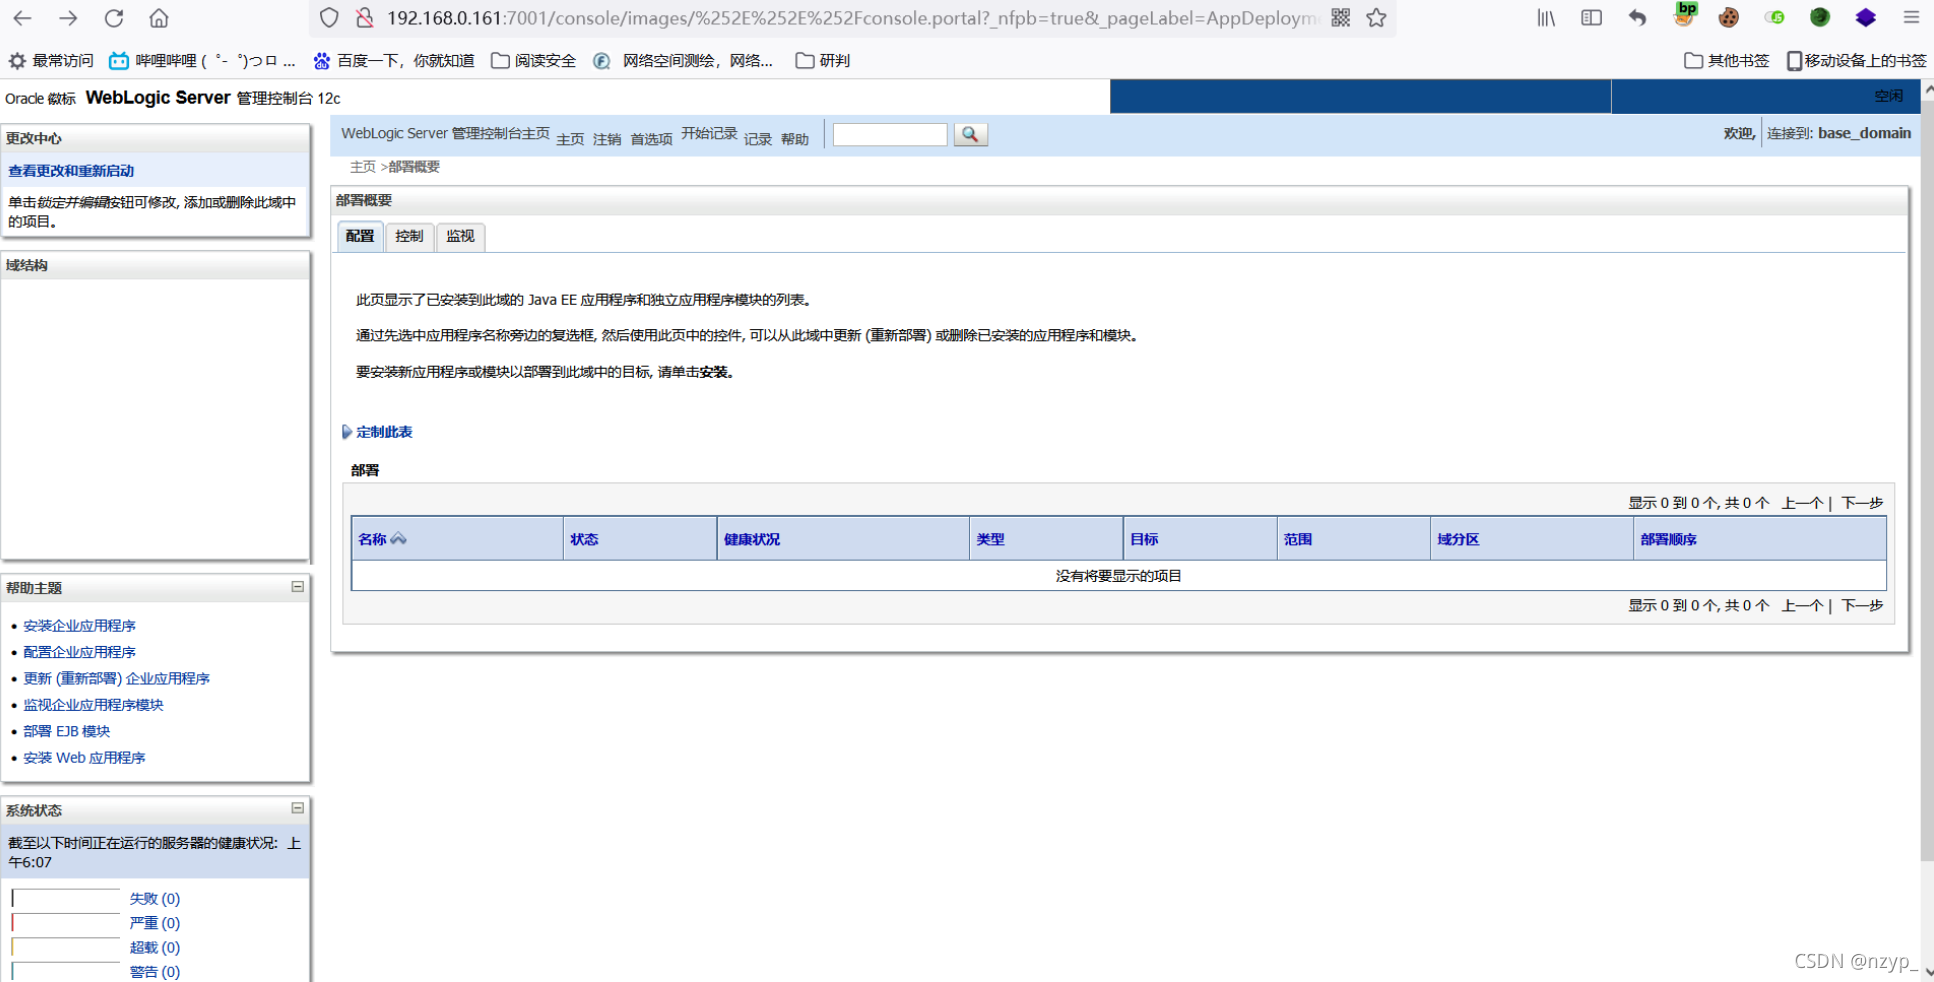The width and height of the screenshot is (1934, 982).
Task: Click the shield tracking protection icon
Action: [329, 18]
